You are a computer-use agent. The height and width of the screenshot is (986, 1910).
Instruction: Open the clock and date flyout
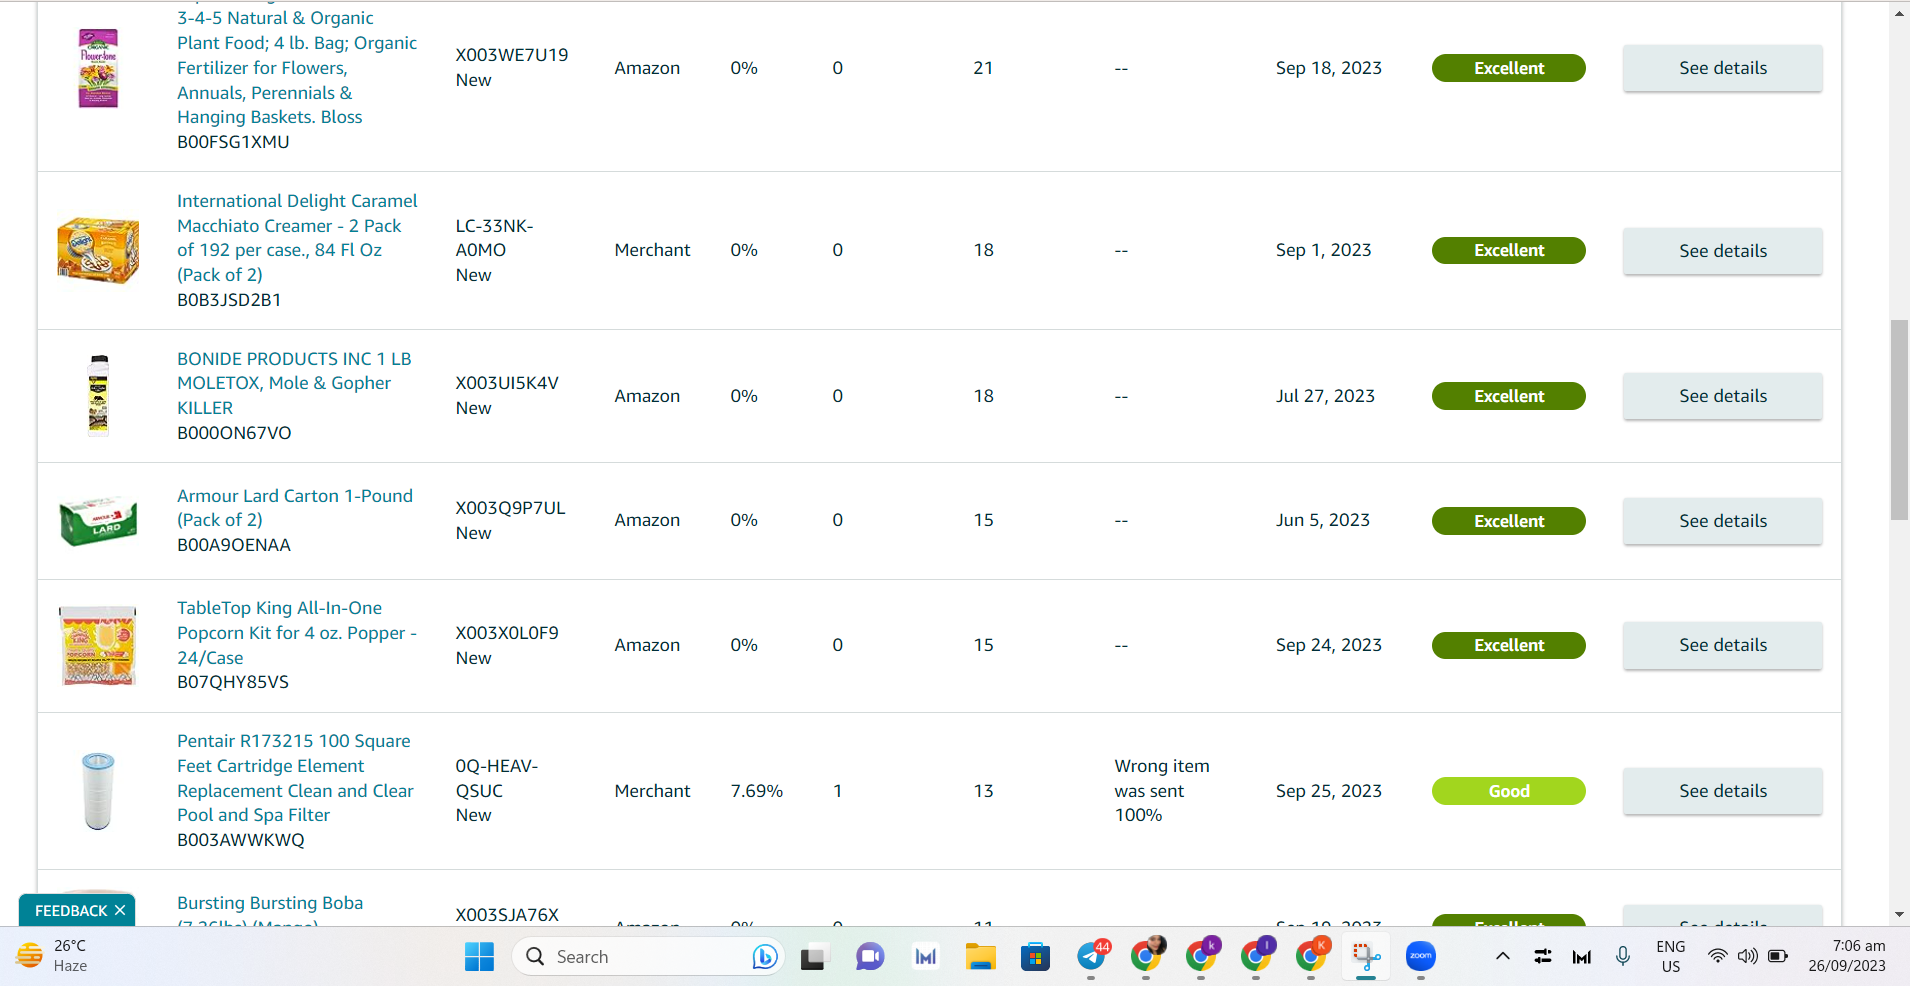pyautogui.click(x=1847, y=956)
